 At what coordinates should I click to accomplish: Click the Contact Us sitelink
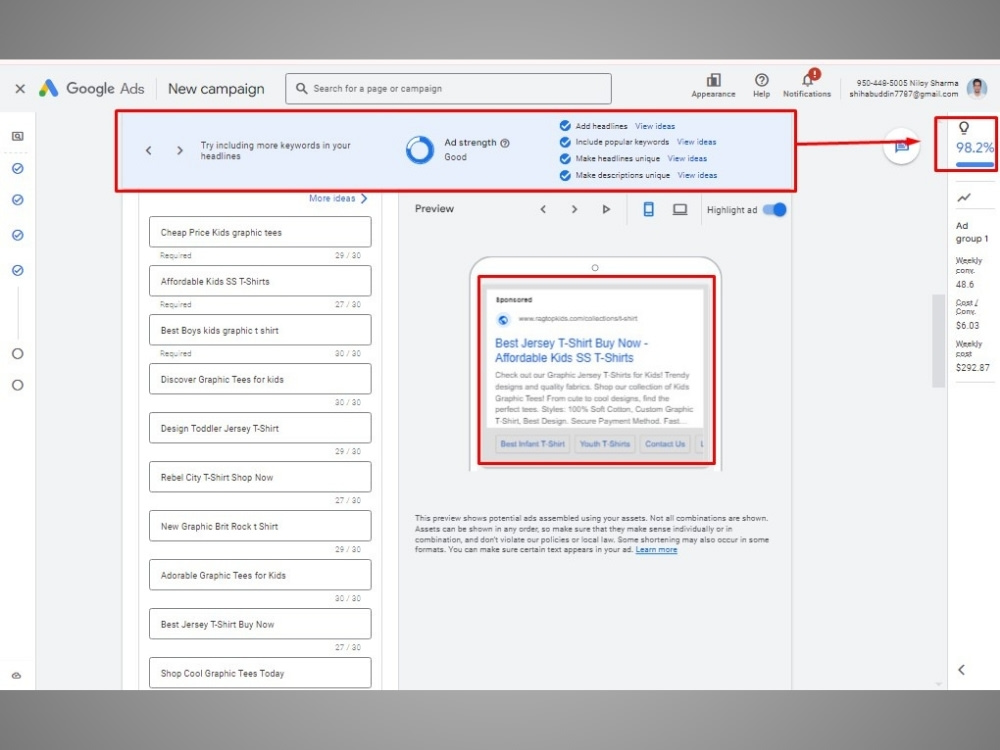(x=665, y=444)
